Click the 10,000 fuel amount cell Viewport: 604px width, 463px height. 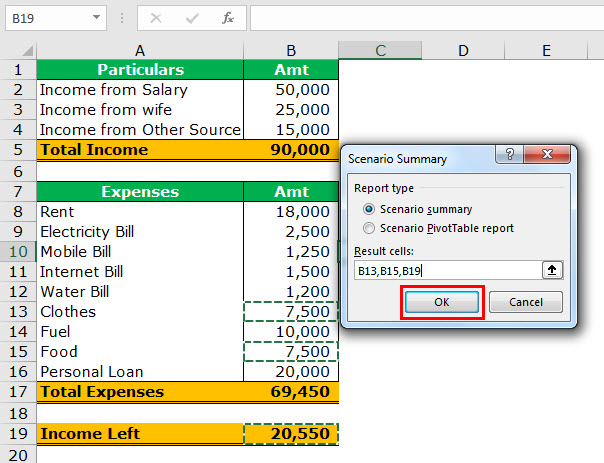(291, 332)
